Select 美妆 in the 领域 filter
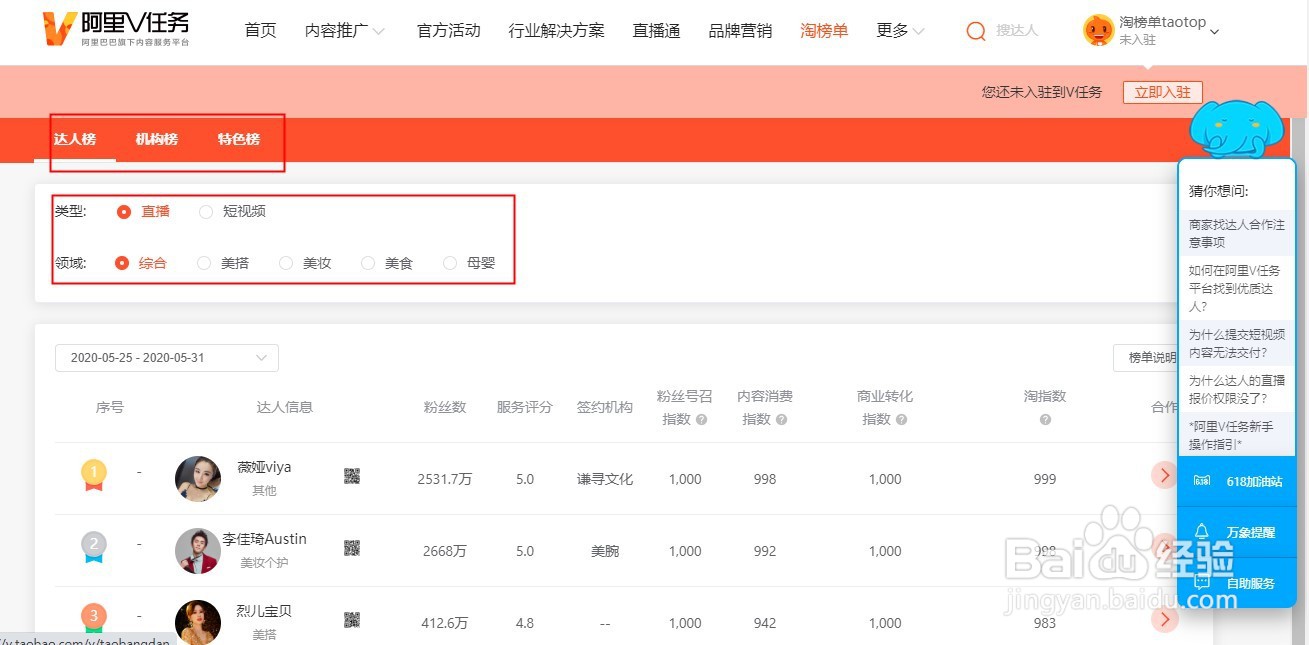Screen dimensions: 1309x645 coord(287,263)
